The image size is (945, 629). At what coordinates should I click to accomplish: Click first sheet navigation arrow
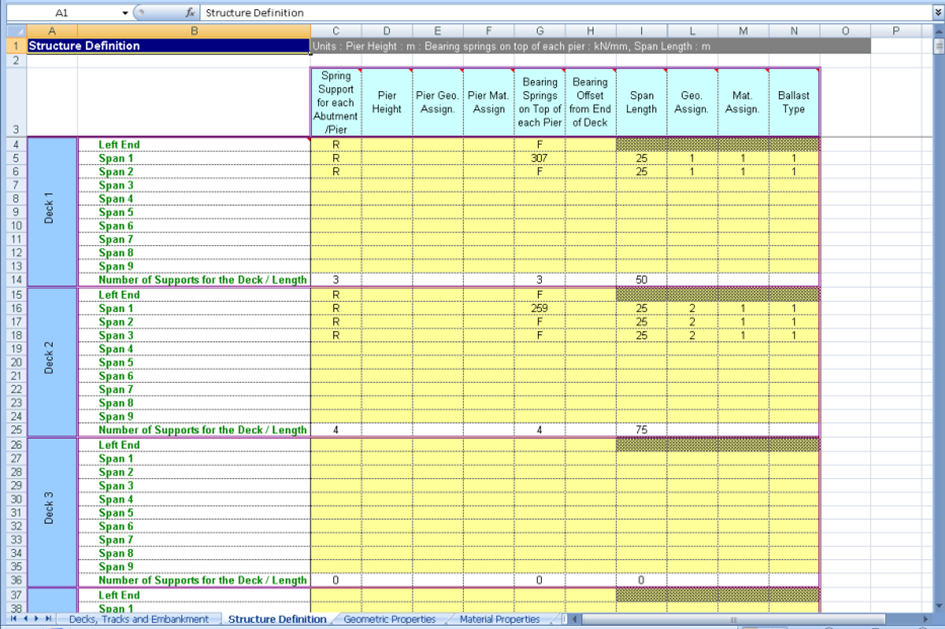click(12, 620)
